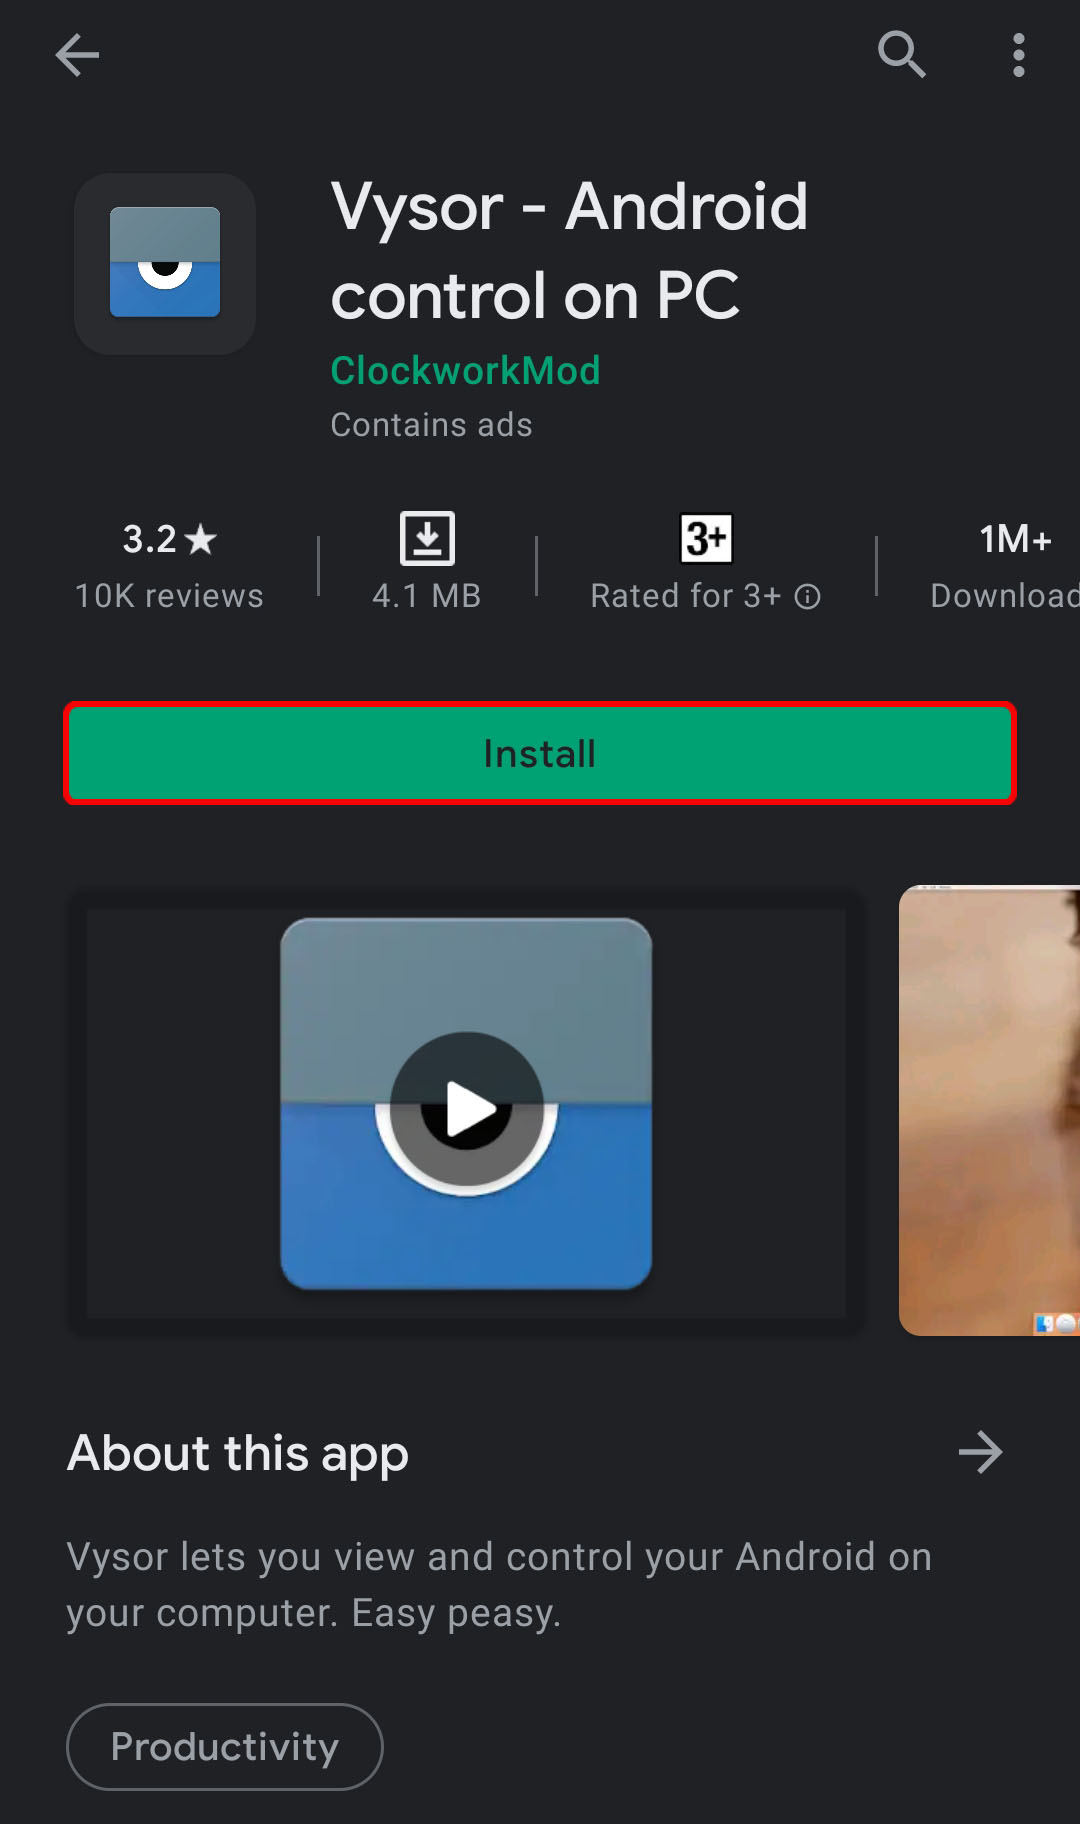The image size is (1080, 1824).
Task: Open the 10K reviews label
Action: 169,596
